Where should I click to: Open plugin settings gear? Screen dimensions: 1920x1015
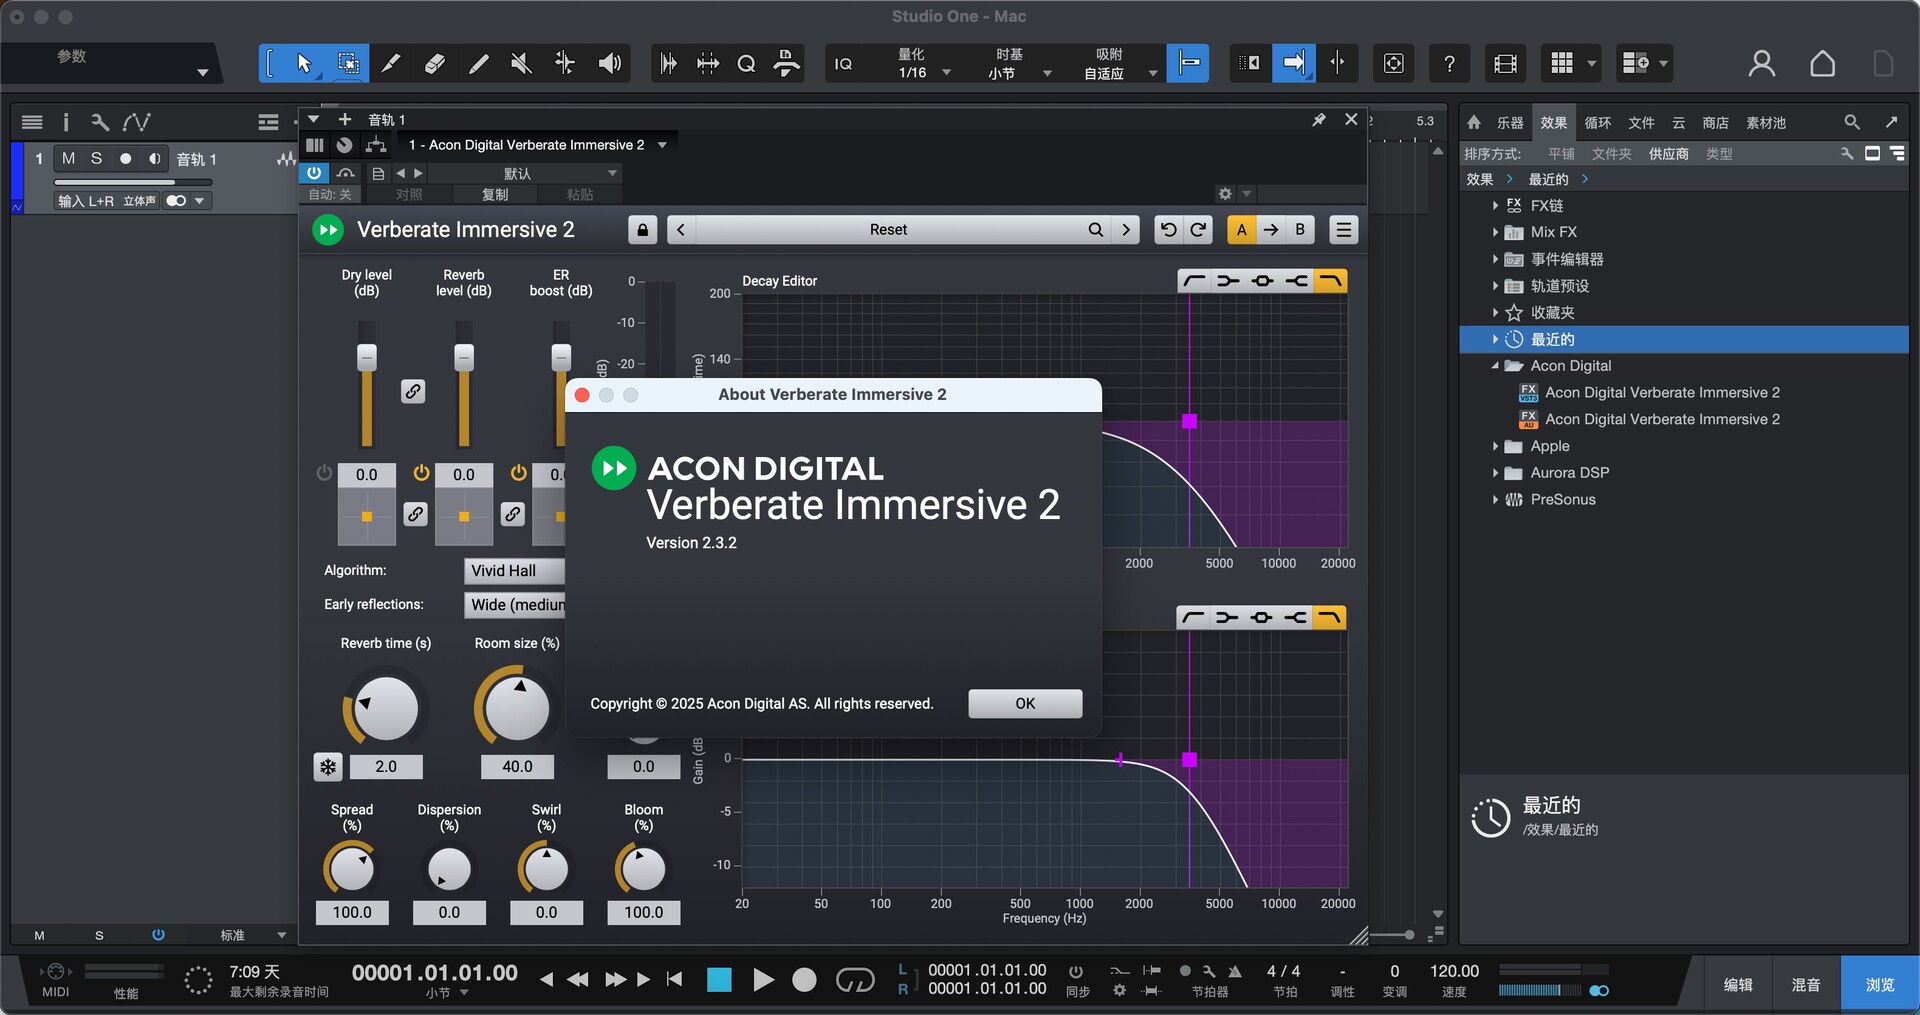pos(1225,194)
